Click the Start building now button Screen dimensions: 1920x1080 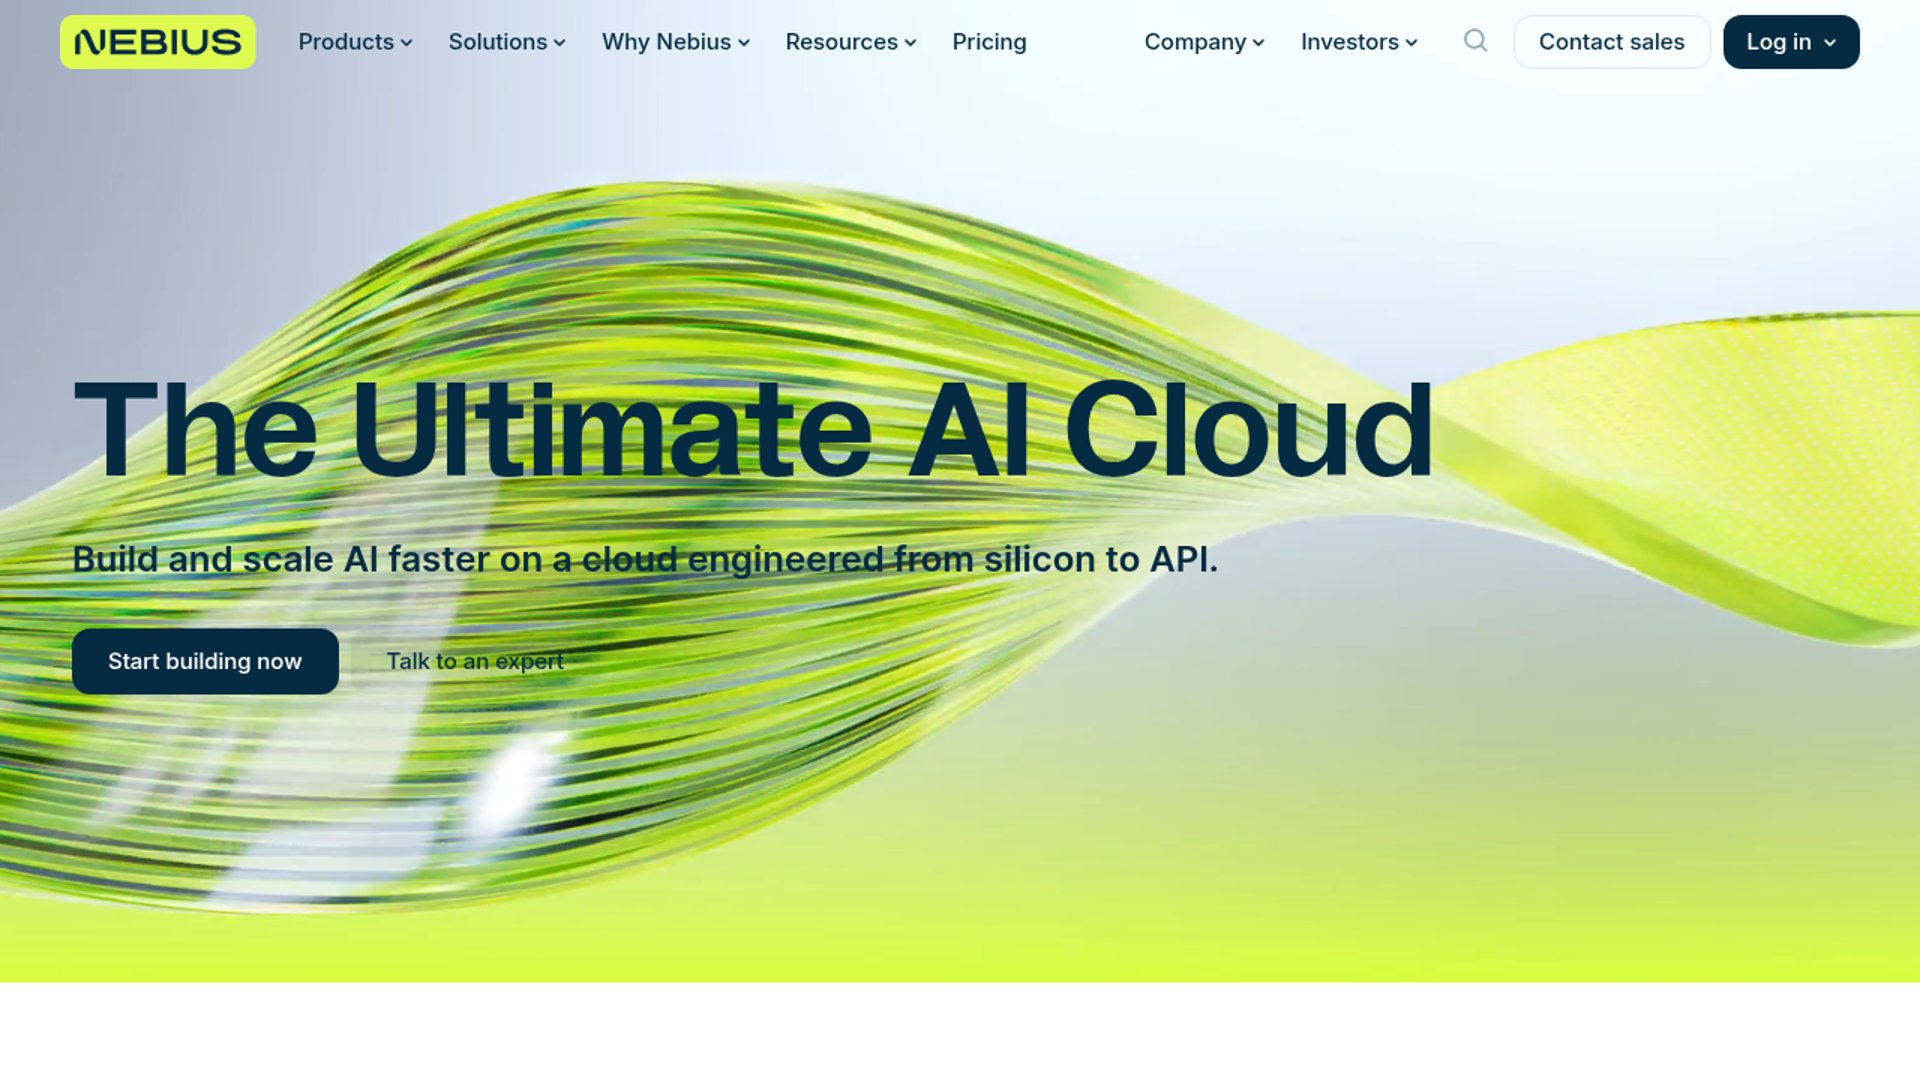click(x=205, y=661)
